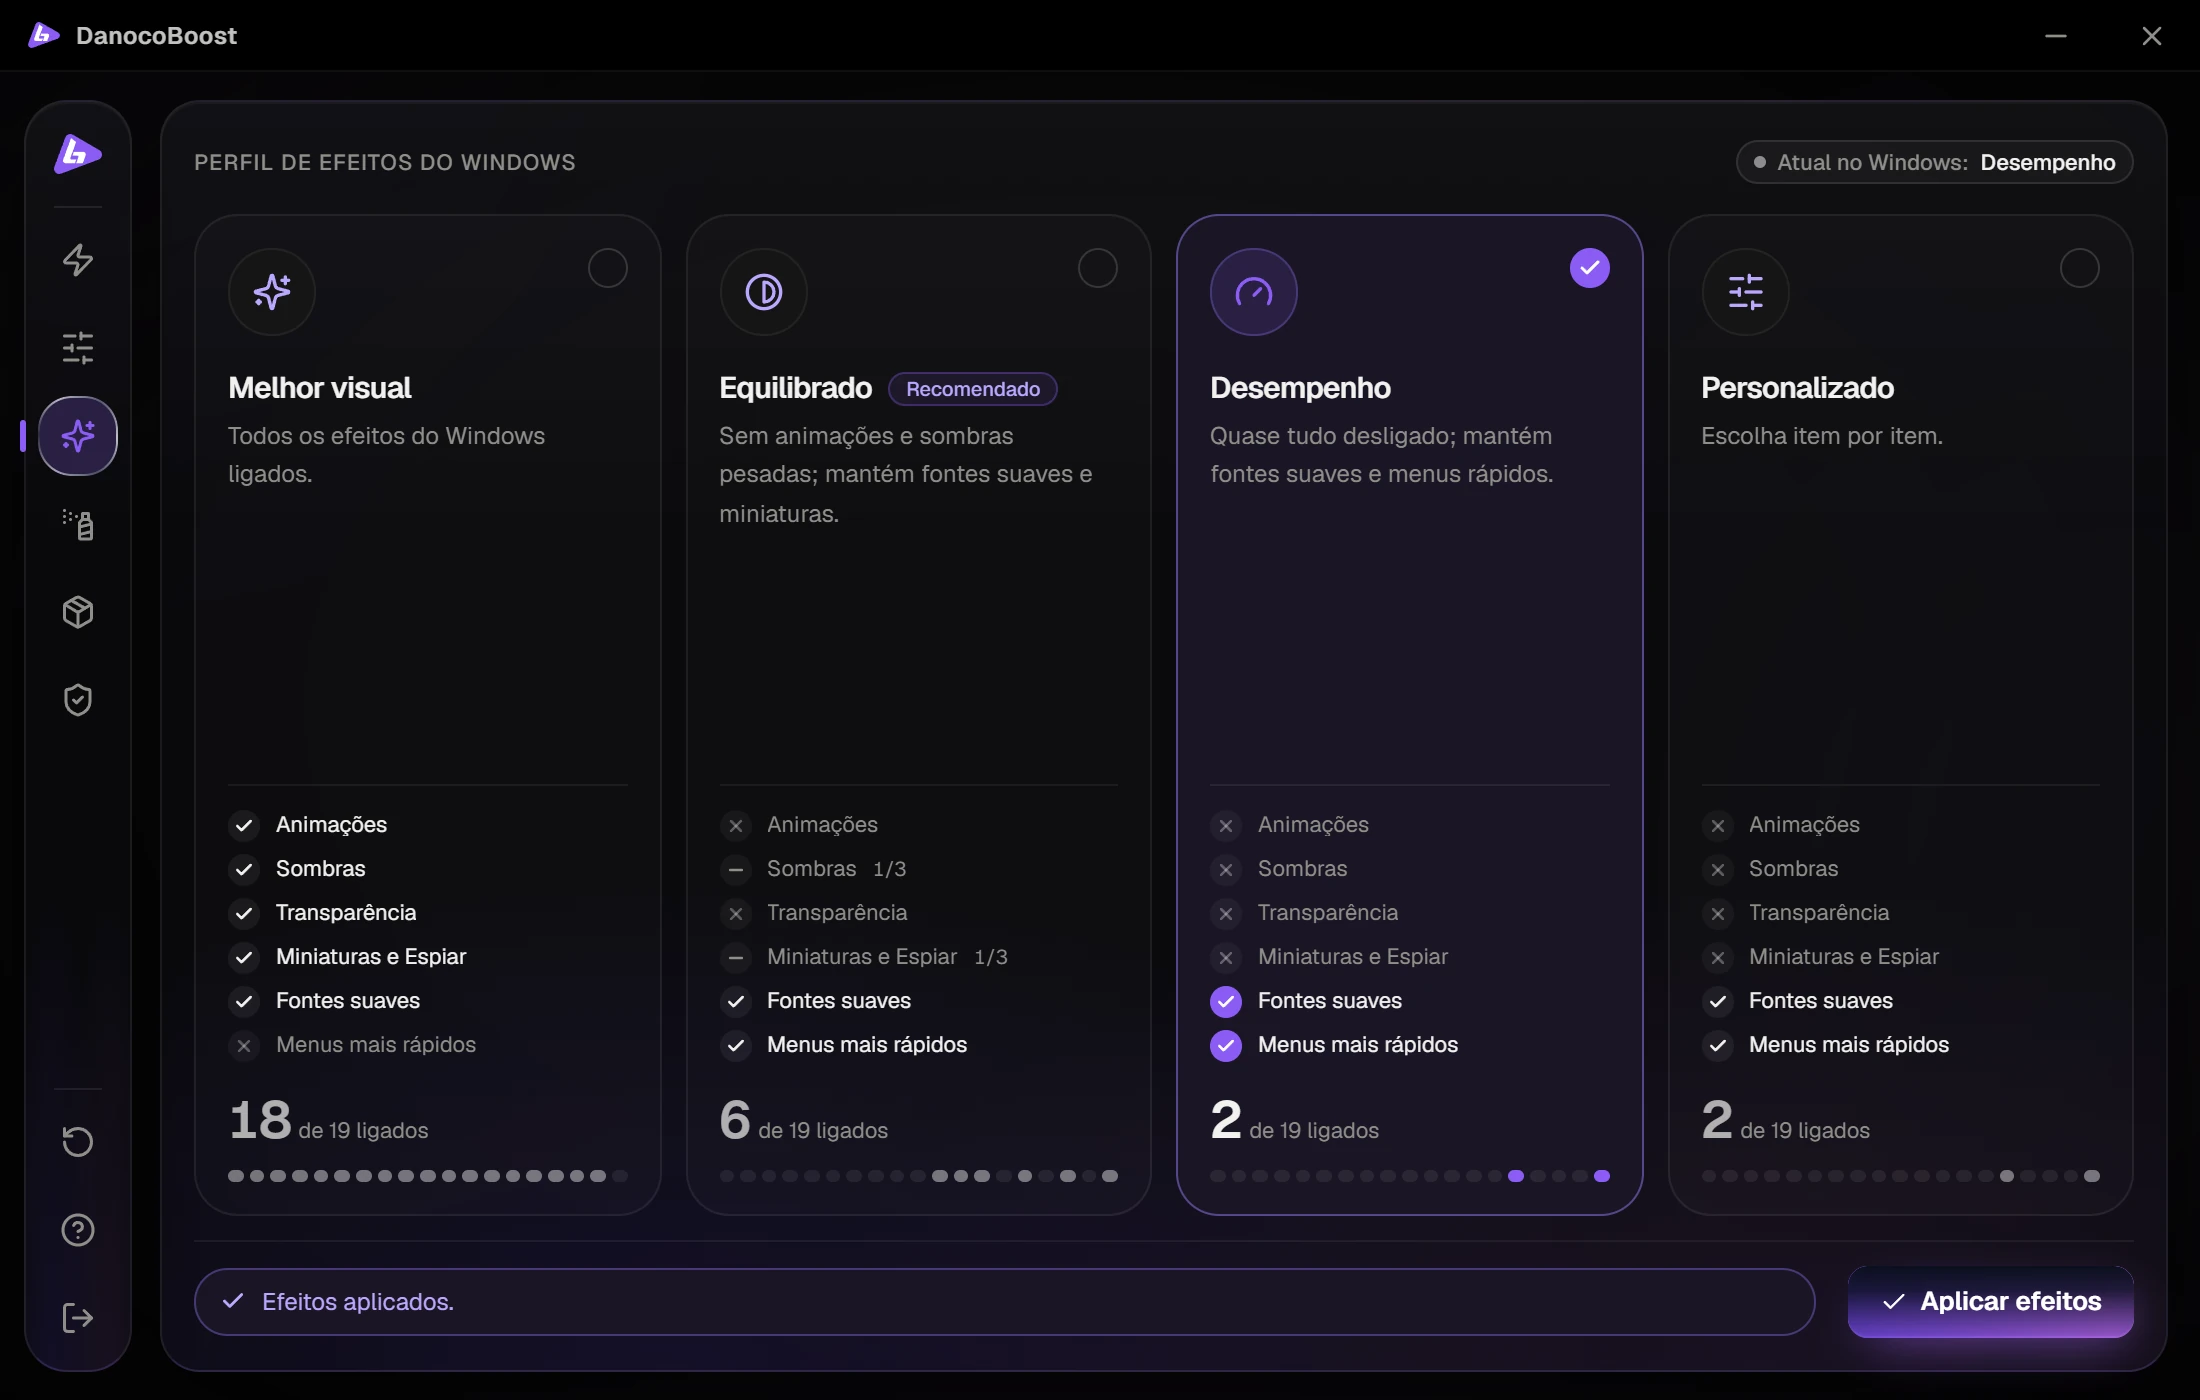The width and height of the screenshot is (2200, 1400).
Task: Click the restore/undo circular arrow sidebar icon
Action: point(78,1142)
